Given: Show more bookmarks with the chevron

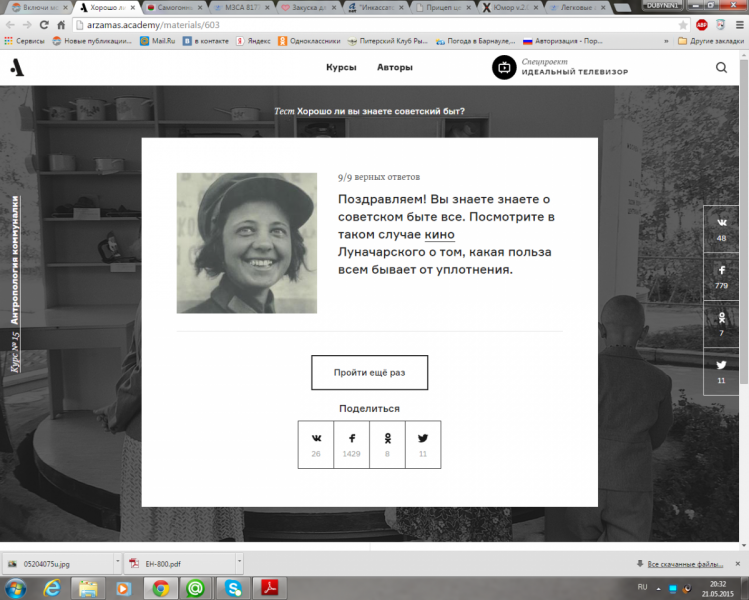Looking at the screenshot, I should click(666, 41).
